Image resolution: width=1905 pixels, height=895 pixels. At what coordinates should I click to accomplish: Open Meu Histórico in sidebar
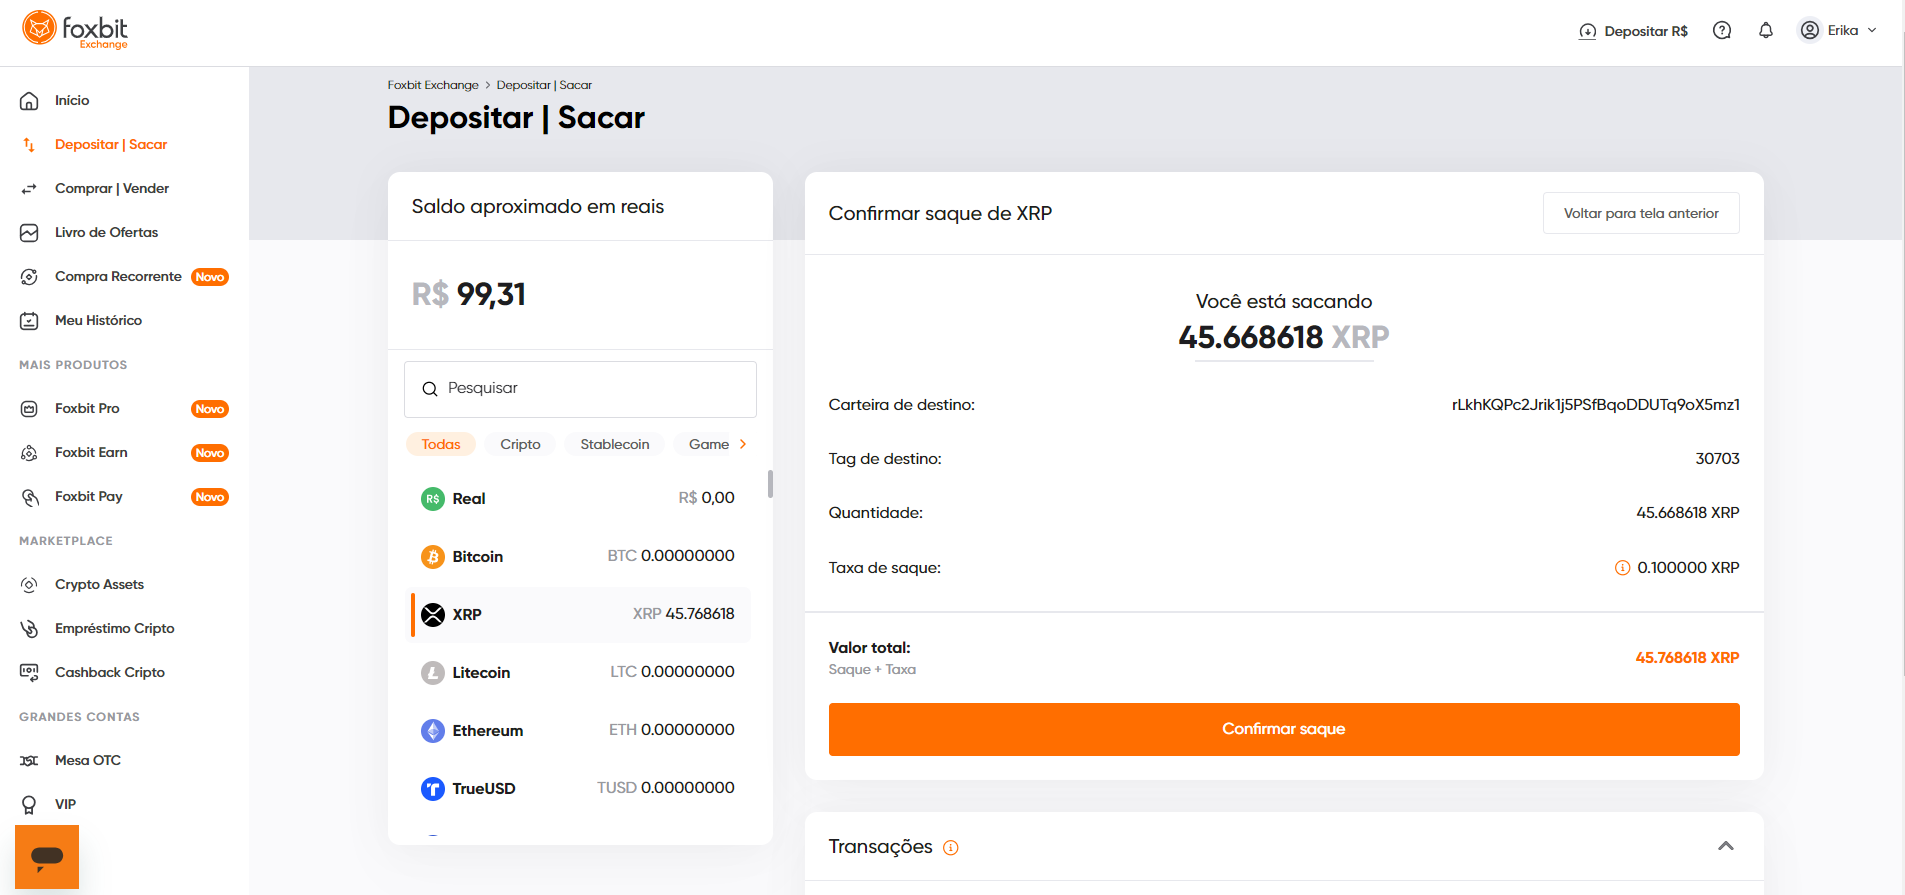tap(98, 320)
